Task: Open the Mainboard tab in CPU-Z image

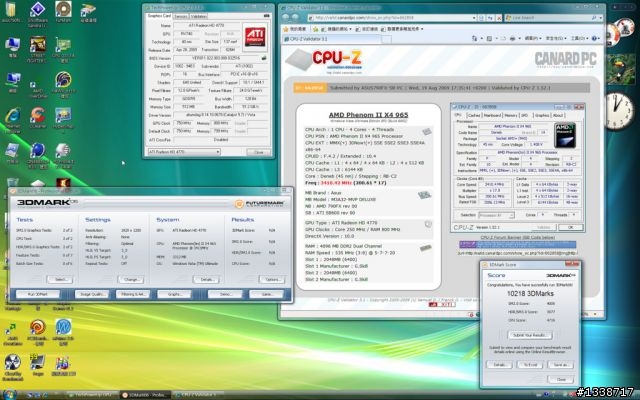Action: [492, 116]
